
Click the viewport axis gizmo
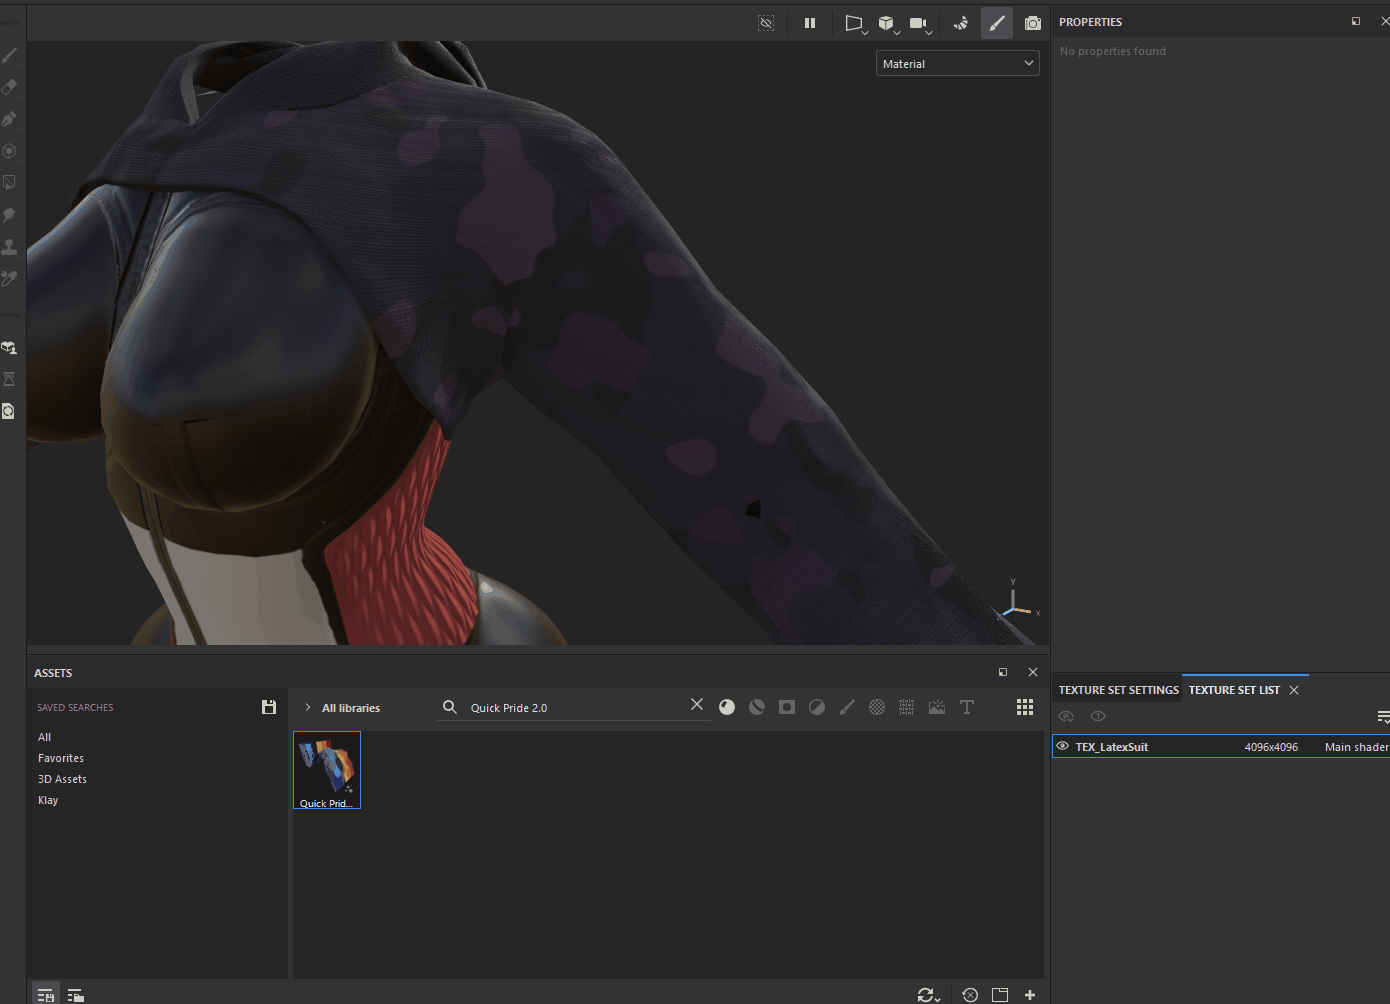1018,601
